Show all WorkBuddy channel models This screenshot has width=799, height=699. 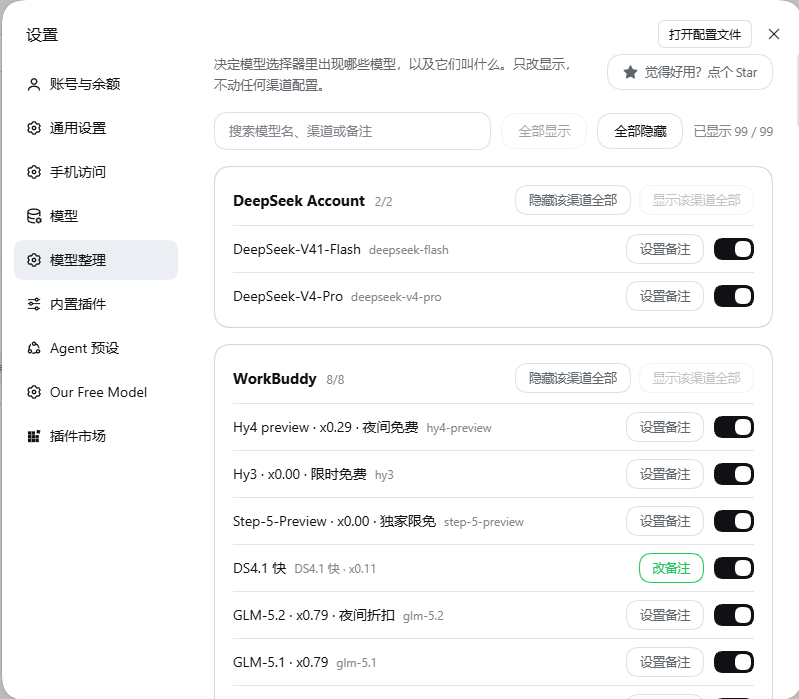coord(696,378)
